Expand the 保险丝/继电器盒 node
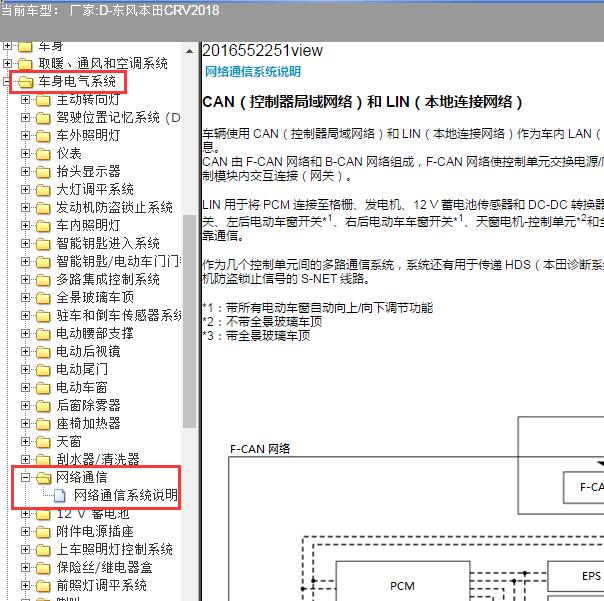Viewport: 604px width, 601px height. 25,567
